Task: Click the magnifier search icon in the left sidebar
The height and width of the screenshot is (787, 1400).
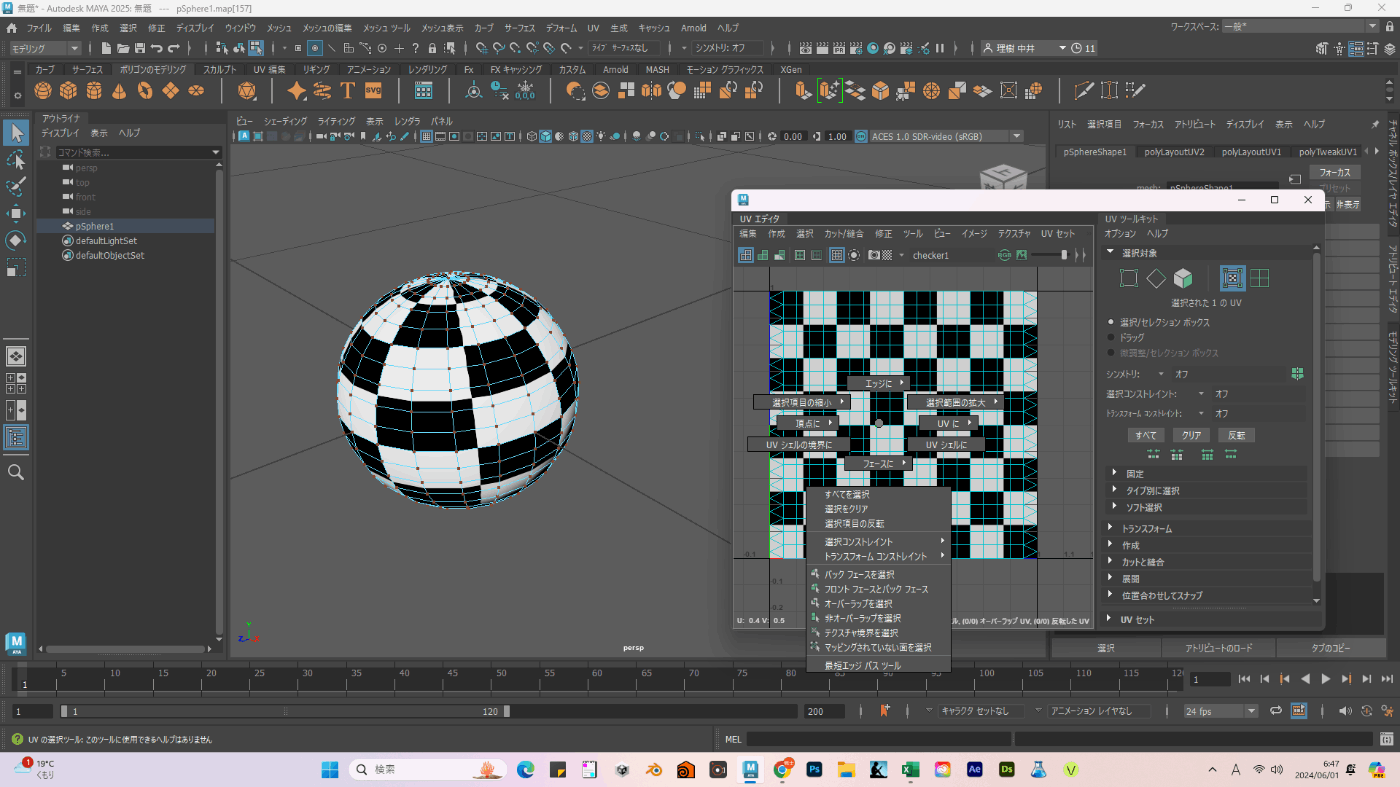Action: point(16,472)
